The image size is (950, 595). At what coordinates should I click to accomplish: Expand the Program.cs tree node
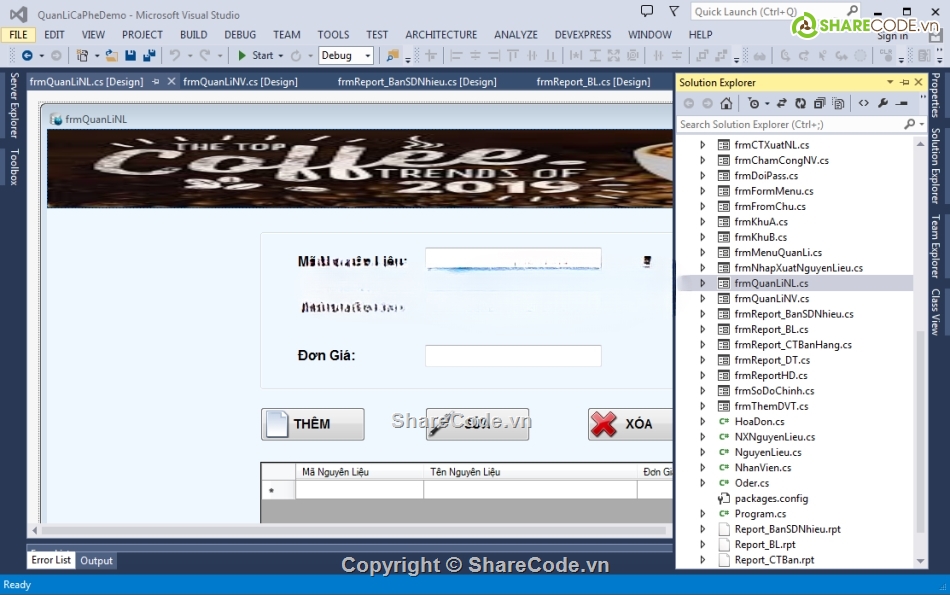click(x=703, y=513)
